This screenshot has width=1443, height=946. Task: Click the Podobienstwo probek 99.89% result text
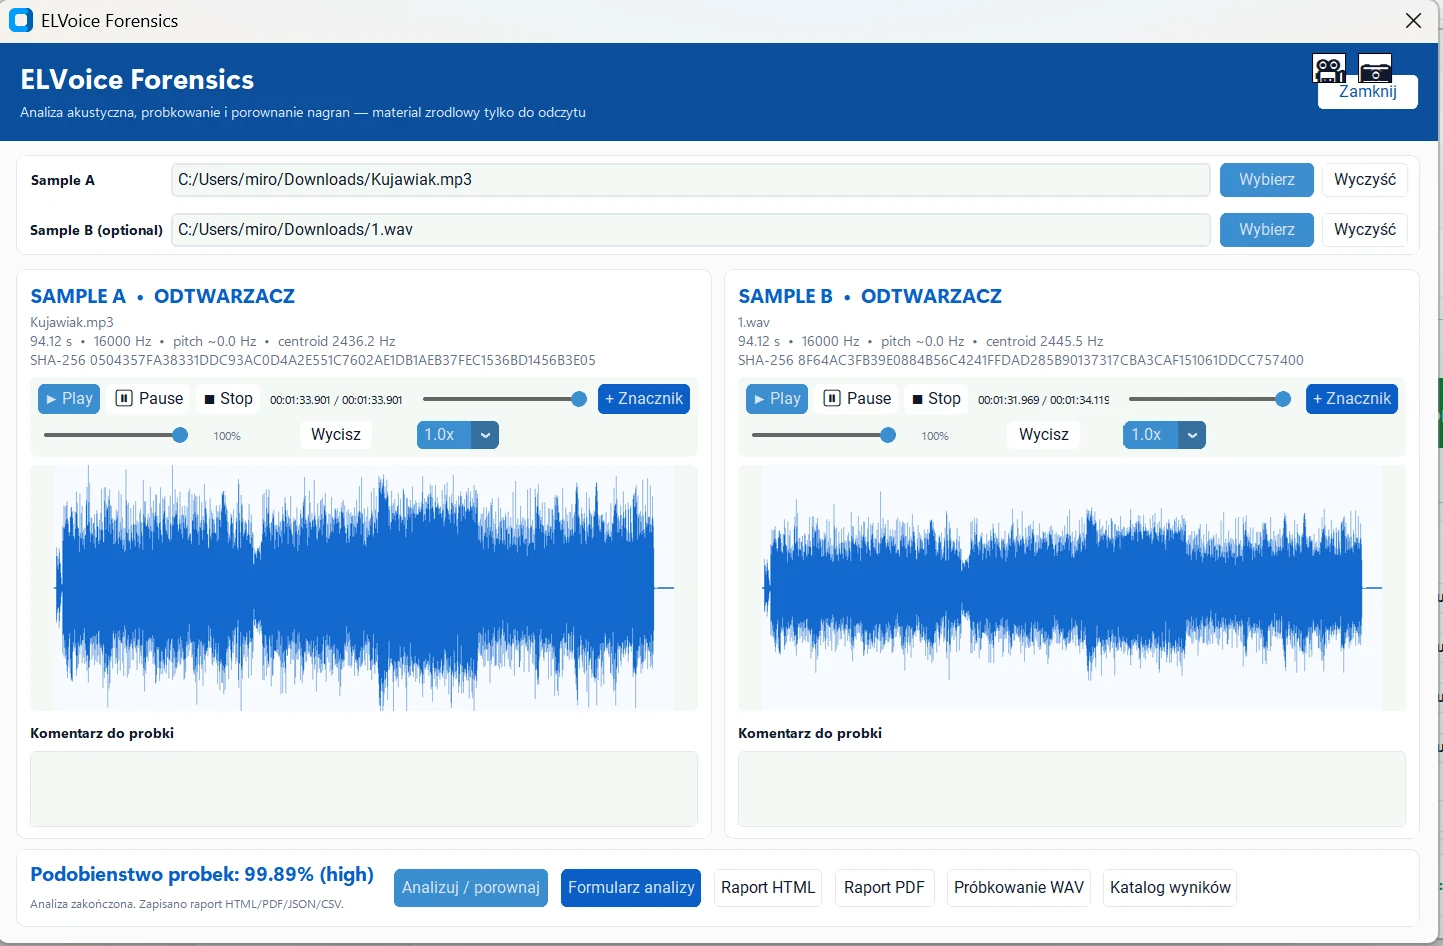[202, 875]
